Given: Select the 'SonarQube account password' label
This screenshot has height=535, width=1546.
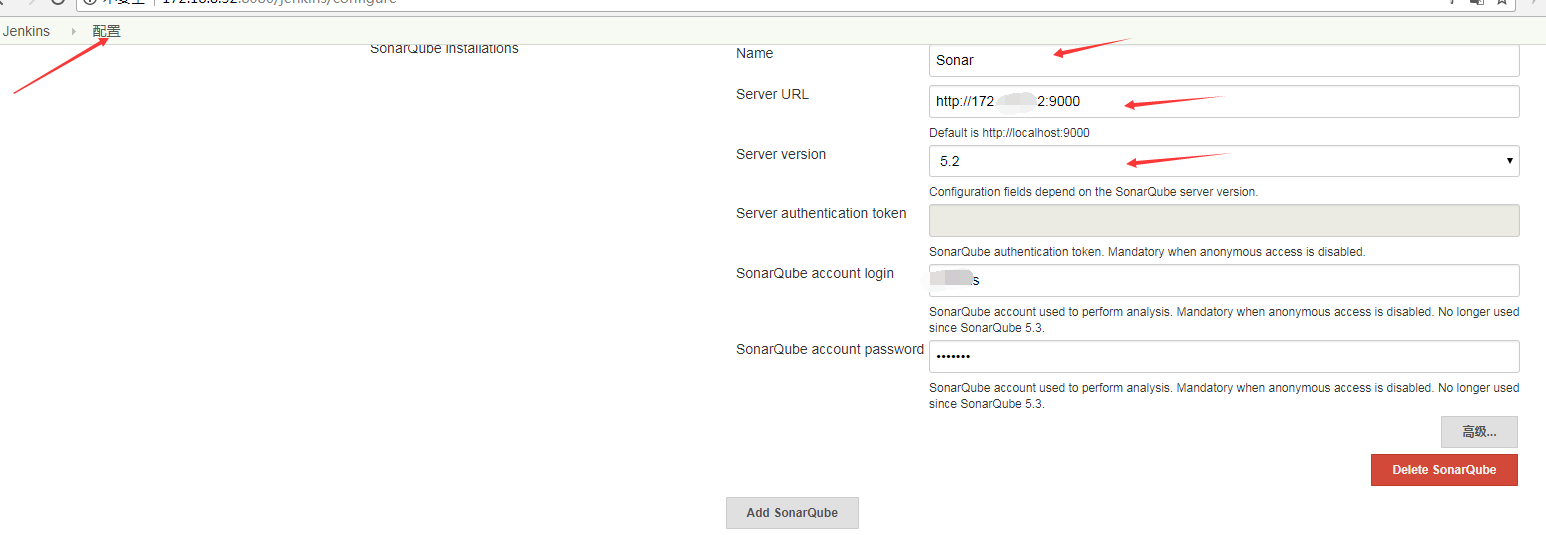Looking at the screenshot, I should pyautogui.click(x=830, y=349).
